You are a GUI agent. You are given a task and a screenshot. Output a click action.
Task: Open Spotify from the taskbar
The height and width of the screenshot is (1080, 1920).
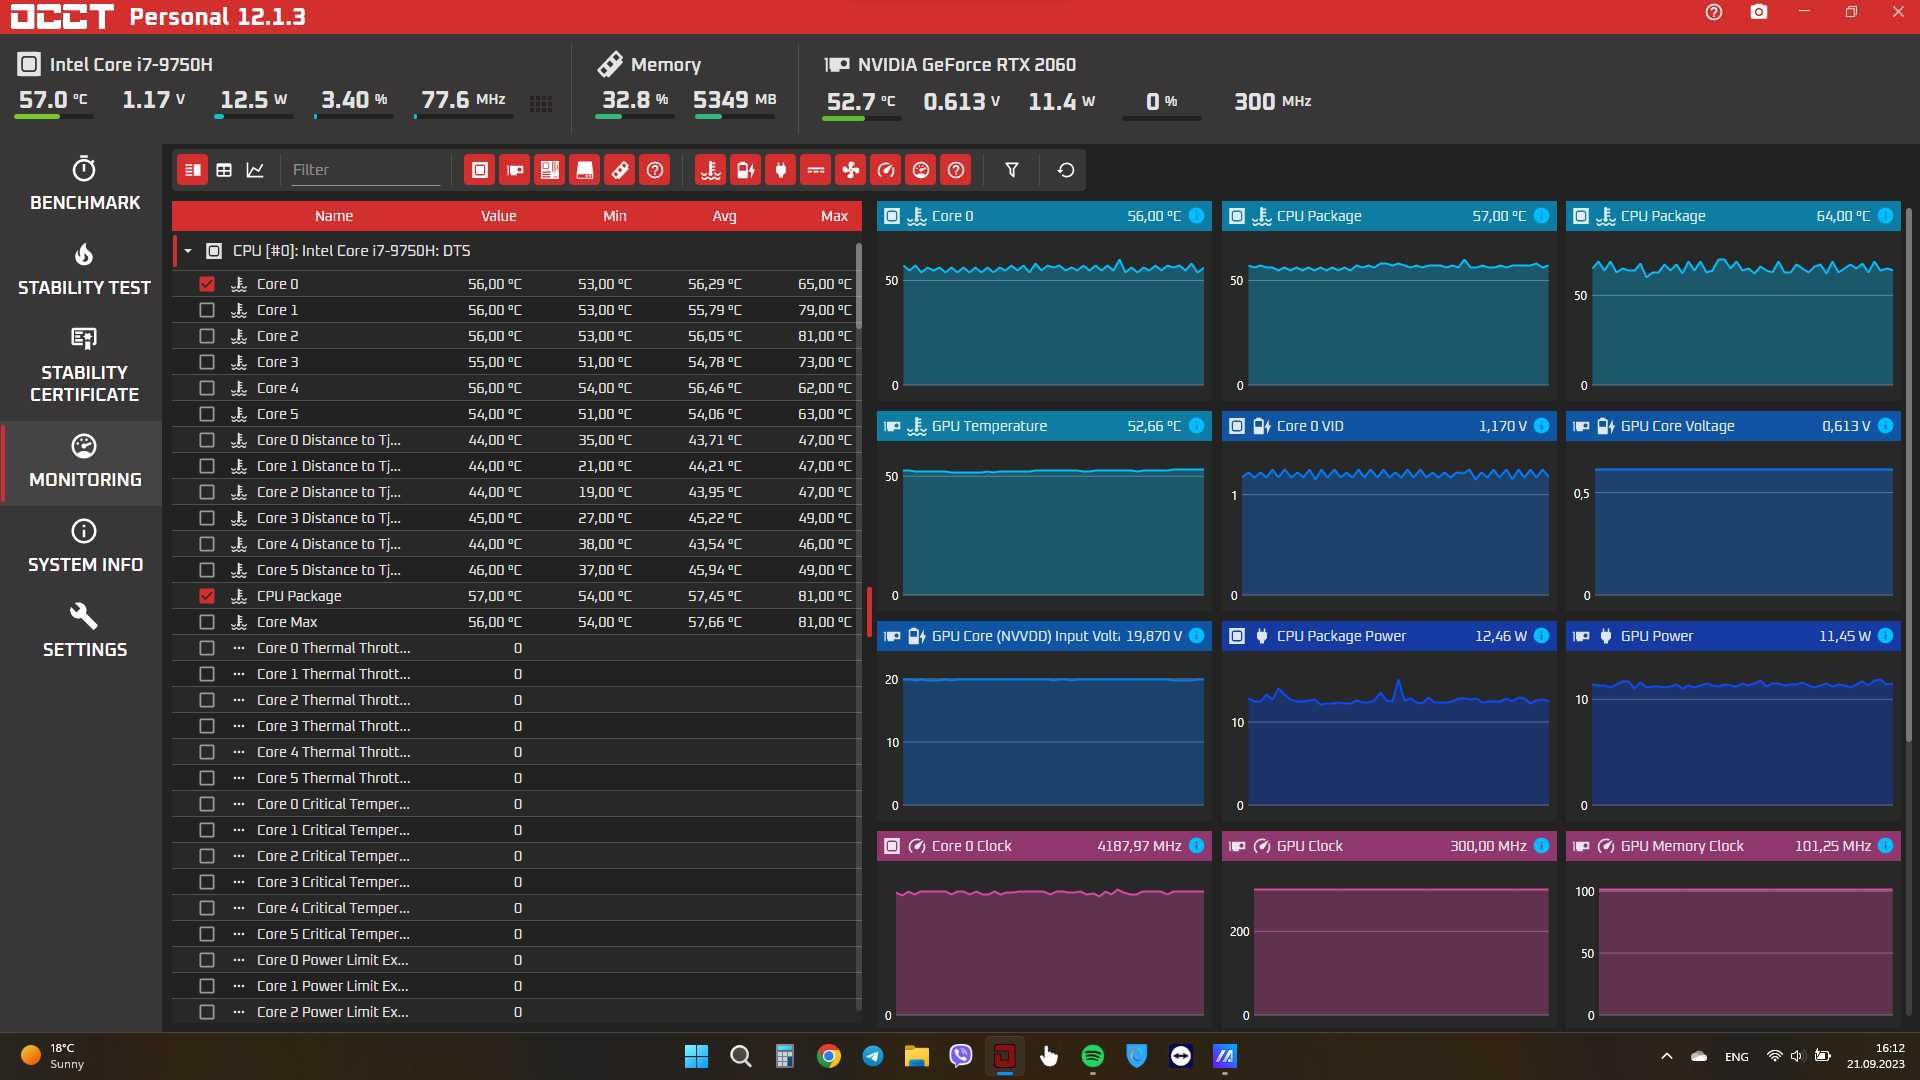1092,1056
